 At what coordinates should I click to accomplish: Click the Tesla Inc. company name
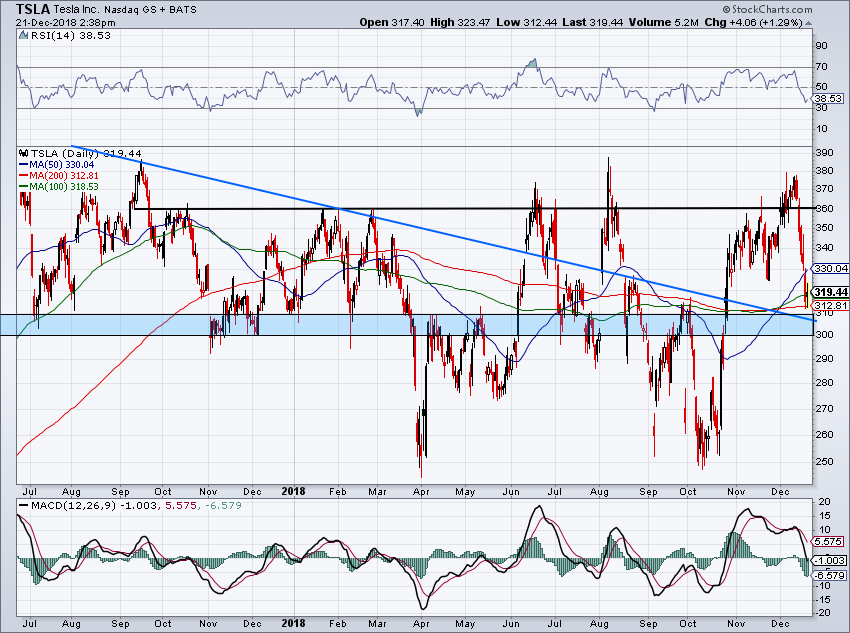(76, 10)
